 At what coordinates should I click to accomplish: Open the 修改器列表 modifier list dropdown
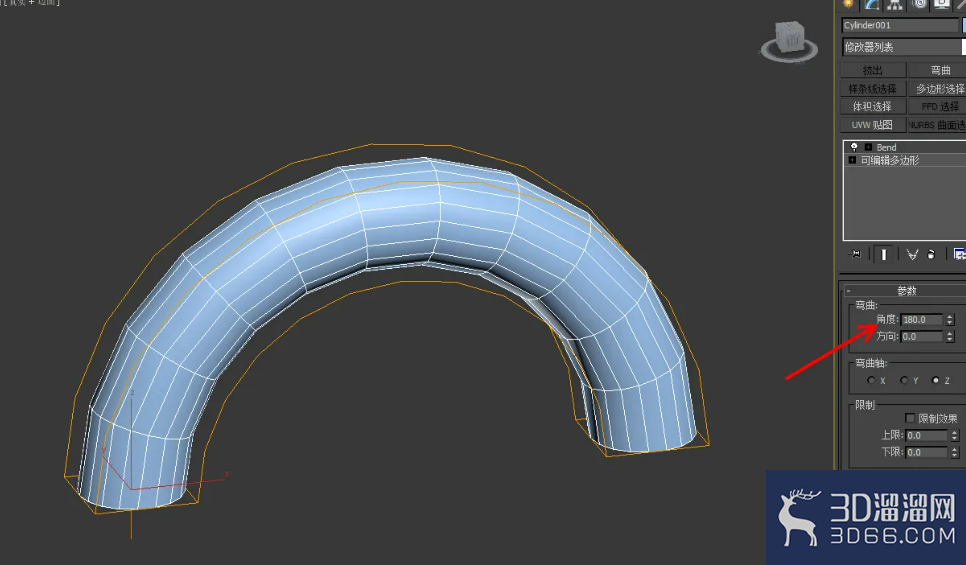tap(903, 47)
